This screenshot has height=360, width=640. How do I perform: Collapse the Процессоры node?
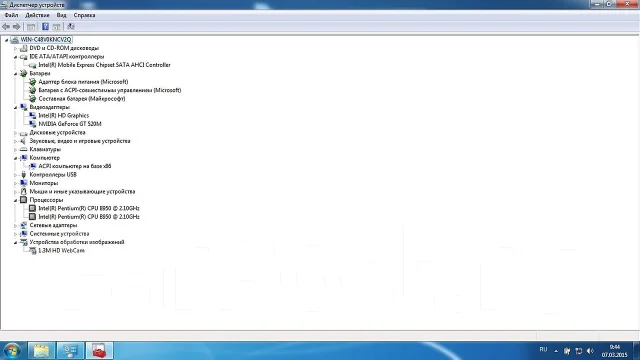tap(16, 200)
